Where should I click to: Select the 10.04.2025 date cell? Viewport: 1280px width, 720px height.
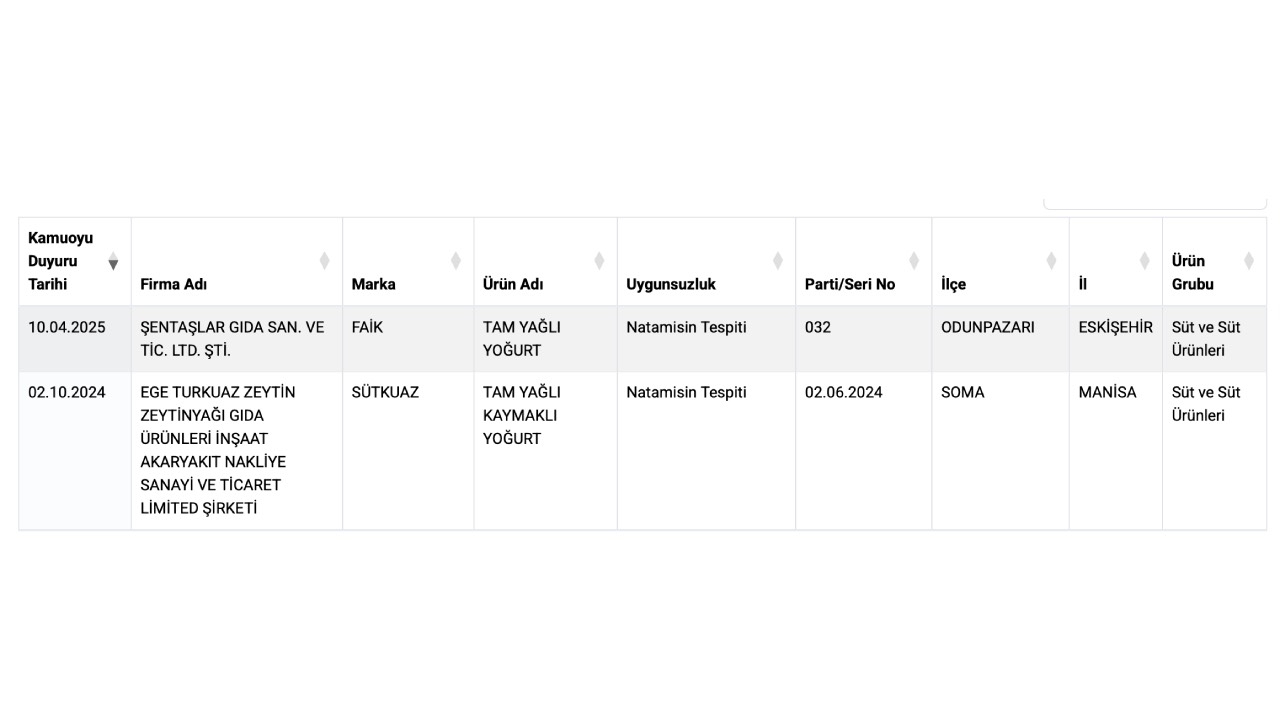point(67,327)
